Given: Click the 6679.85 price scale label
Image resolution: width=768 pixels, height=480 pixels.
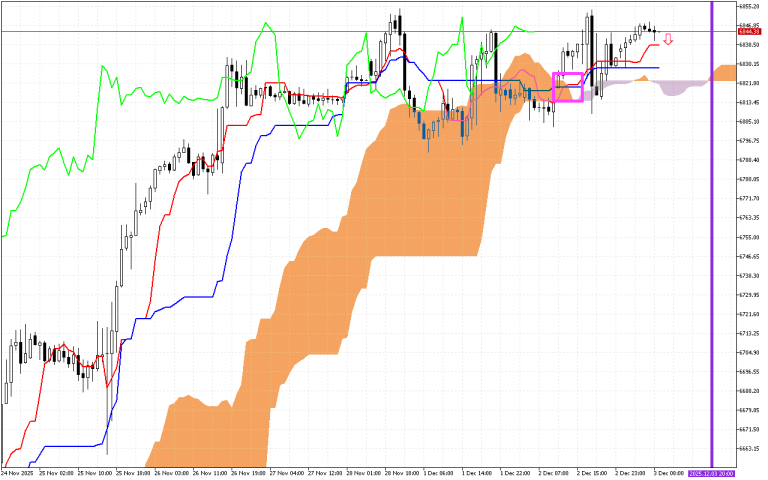Looking at the screenshot, I should (x=749, y=410).
